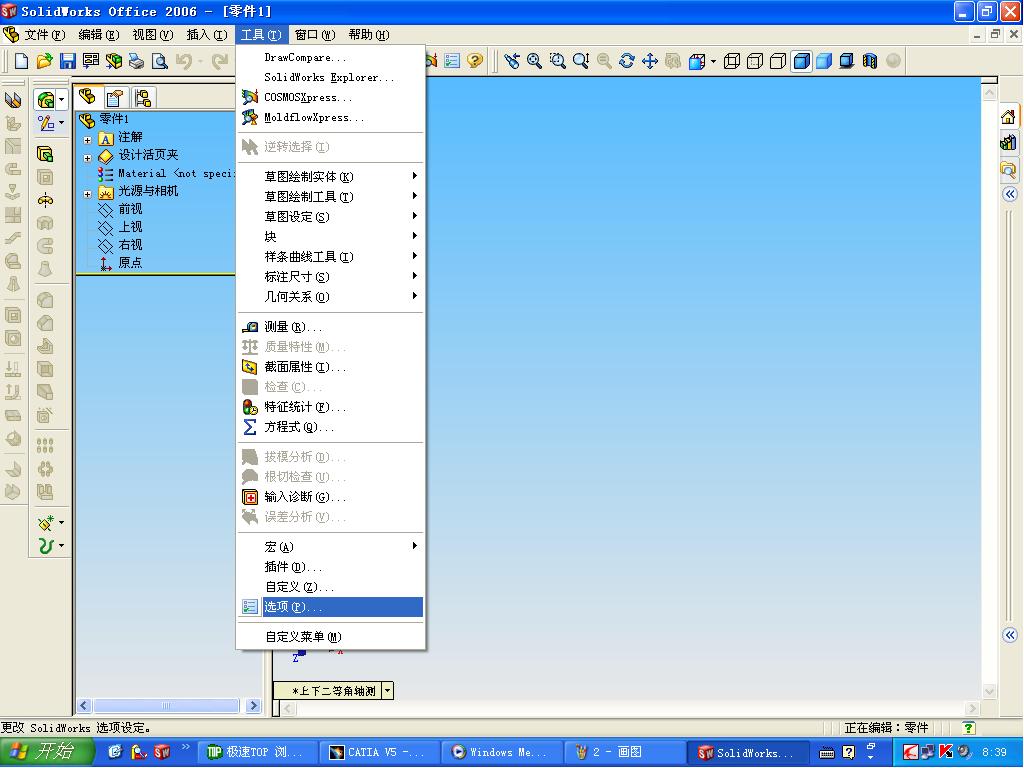Open the 帮助 menu
This screenshot has height=768, width=1024.
pyautogui.click(x=368, y=35)
